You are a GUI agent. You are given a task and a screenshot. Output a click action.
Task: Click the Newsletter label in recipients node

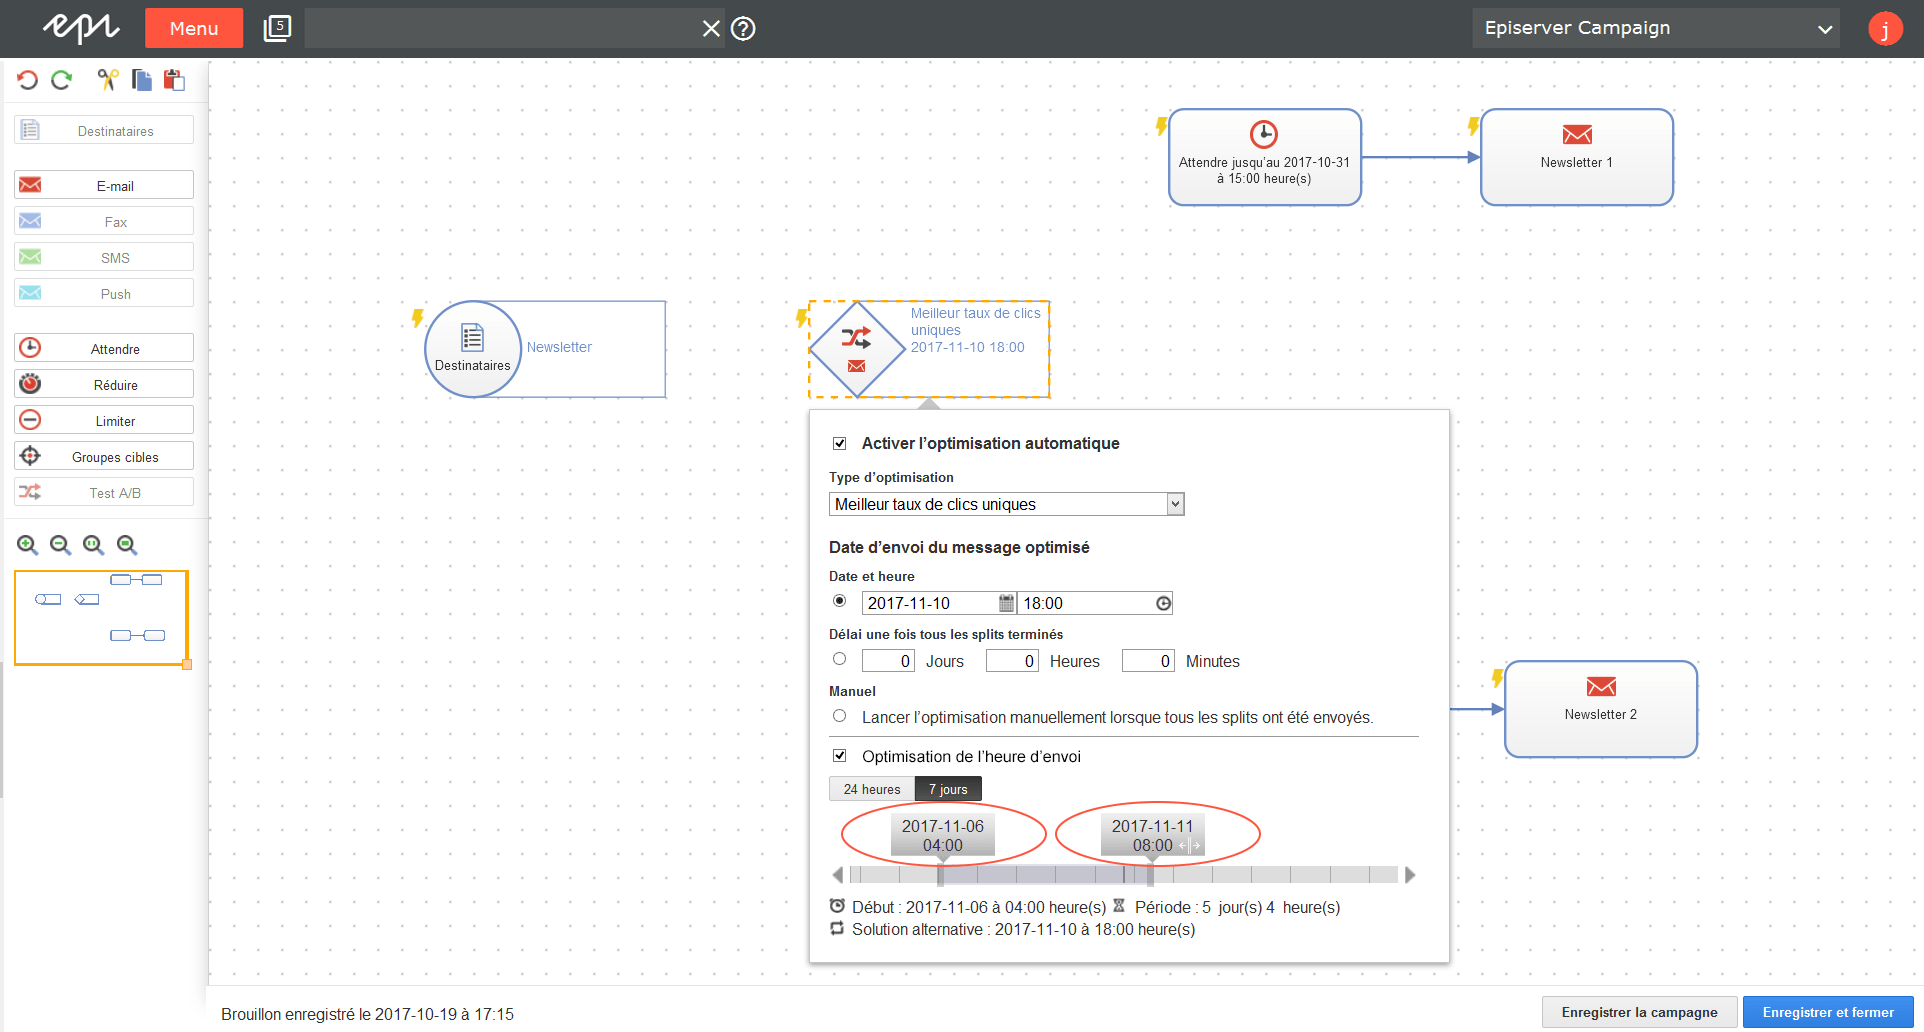559,347
